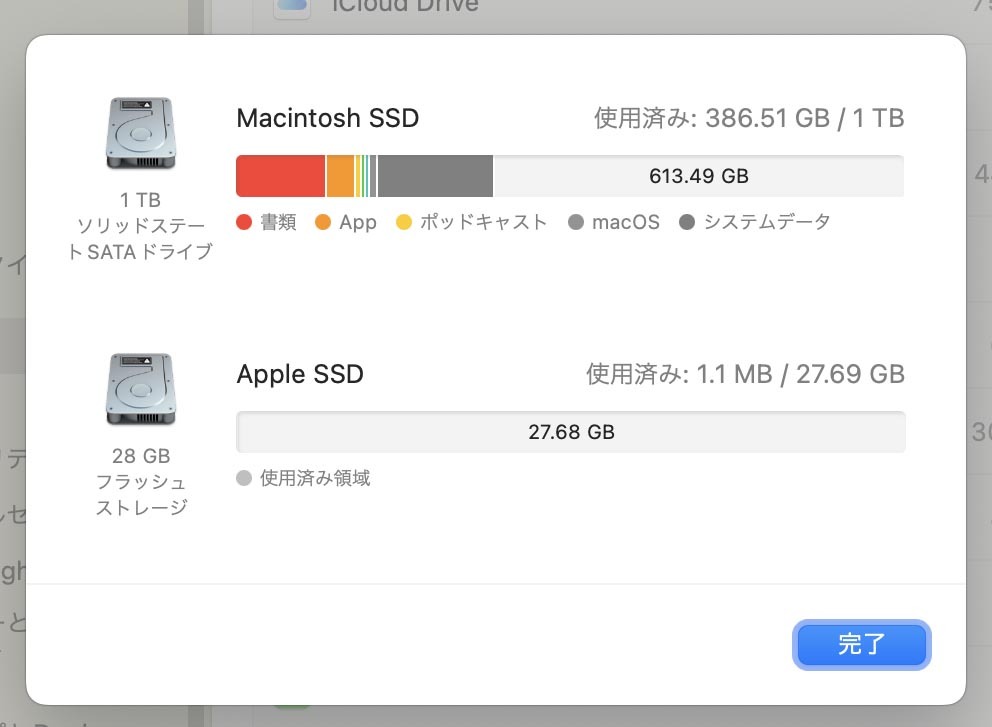This screenshot has height=727, width=992.
Task: Click the 613.49 GB free space bar segment
Action: coord(698,175)
